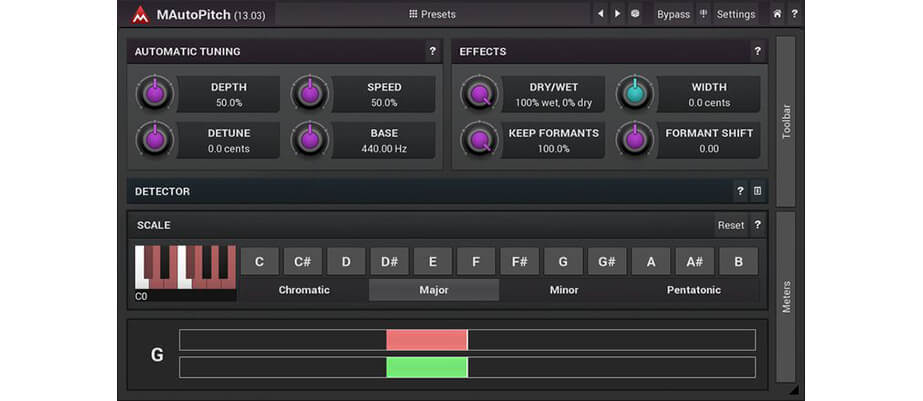This screenshot has height=401, width=923.
Task: Collapse the Automatic Tuning panel header
Action: coord(277,51)
